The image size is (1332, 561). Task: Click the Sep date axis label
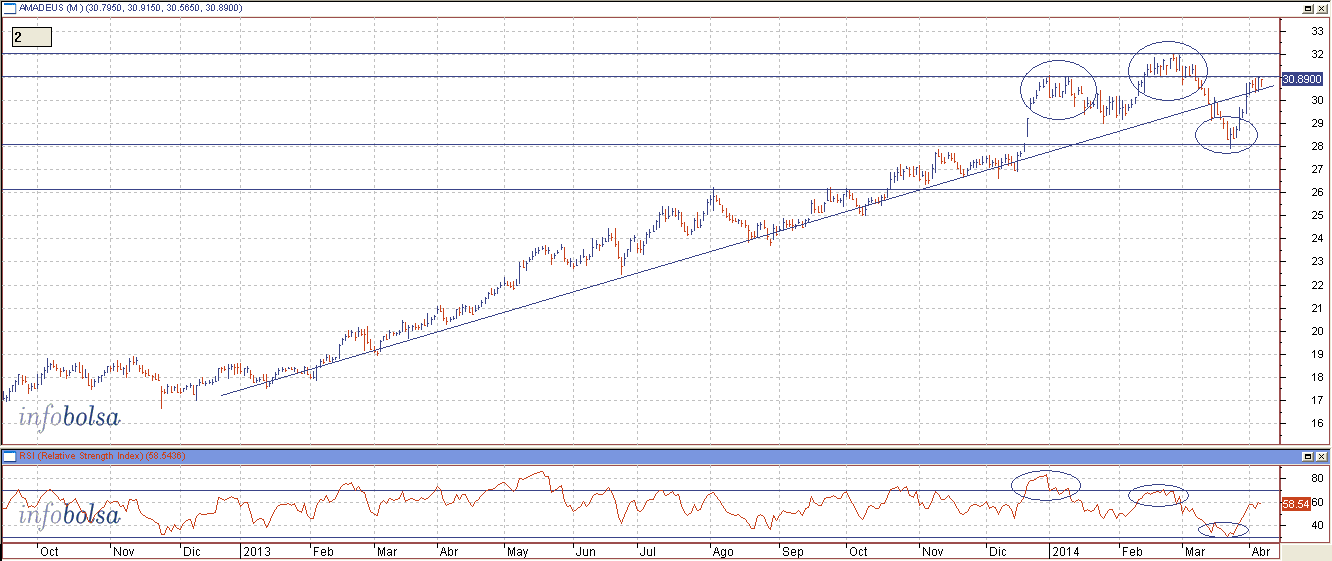coord(792,551)
